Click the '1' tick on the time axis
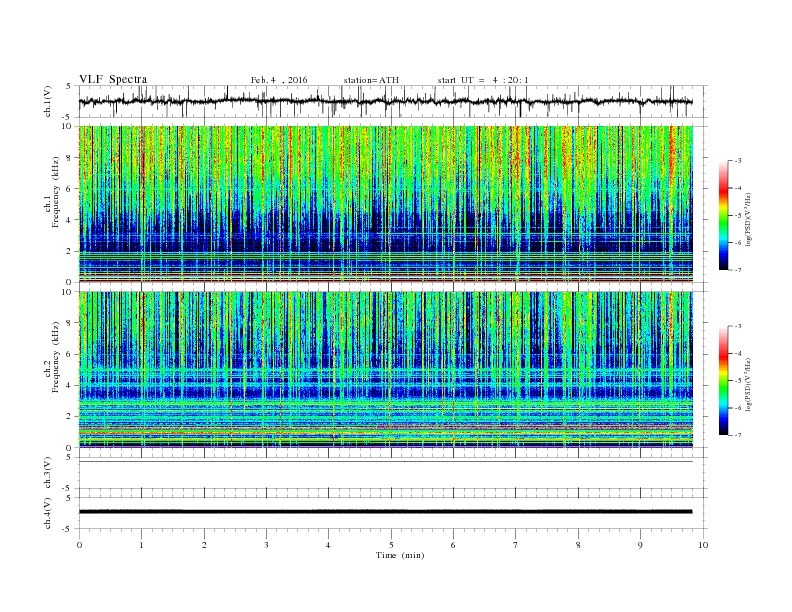792x612 pixels. pos(141,545)
